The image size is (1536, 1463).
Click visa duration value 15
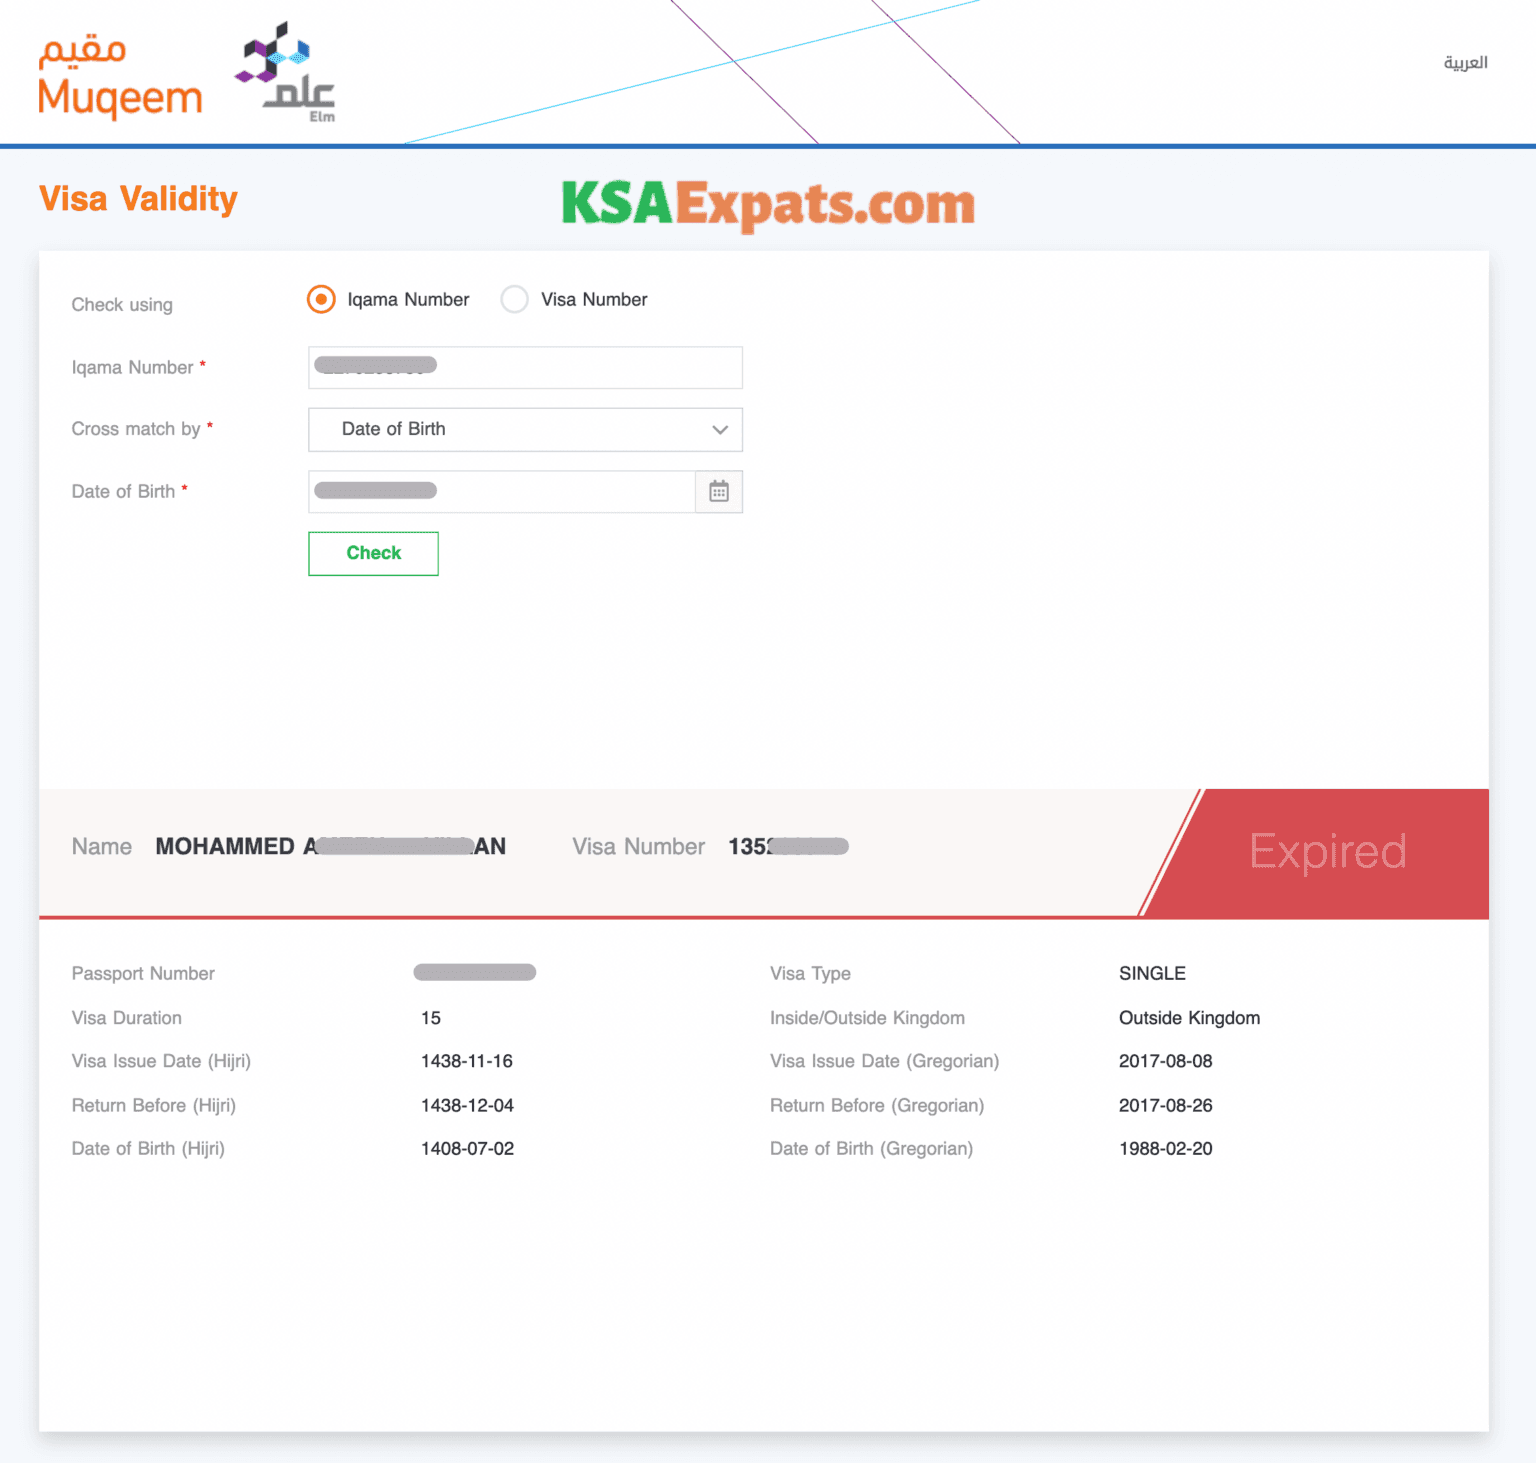[x=431, y=1017]
